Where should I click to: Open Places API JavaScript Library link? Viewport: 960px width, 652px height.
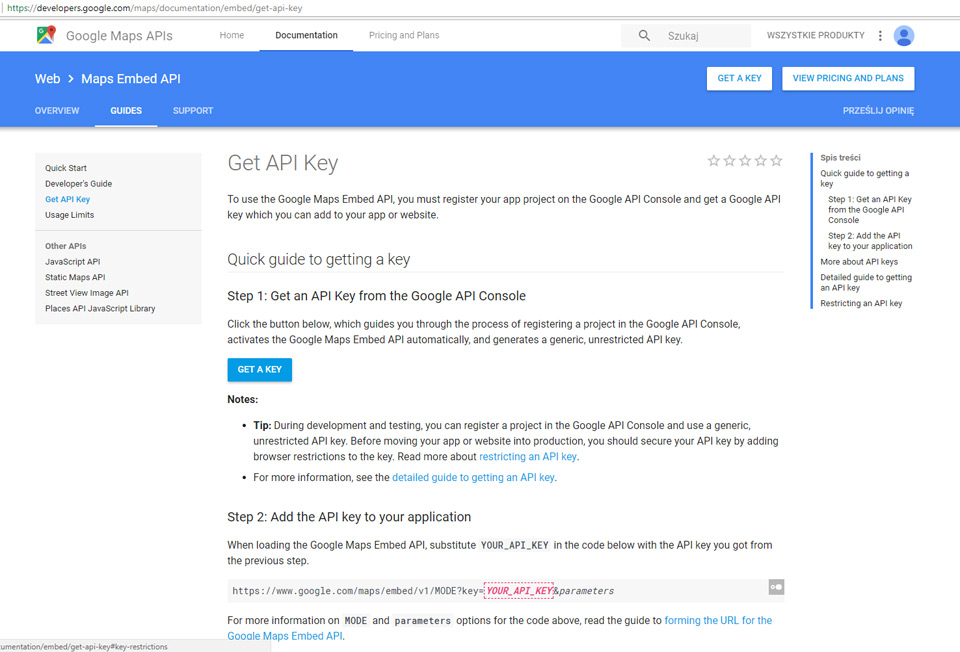click(x=100, y=309)
